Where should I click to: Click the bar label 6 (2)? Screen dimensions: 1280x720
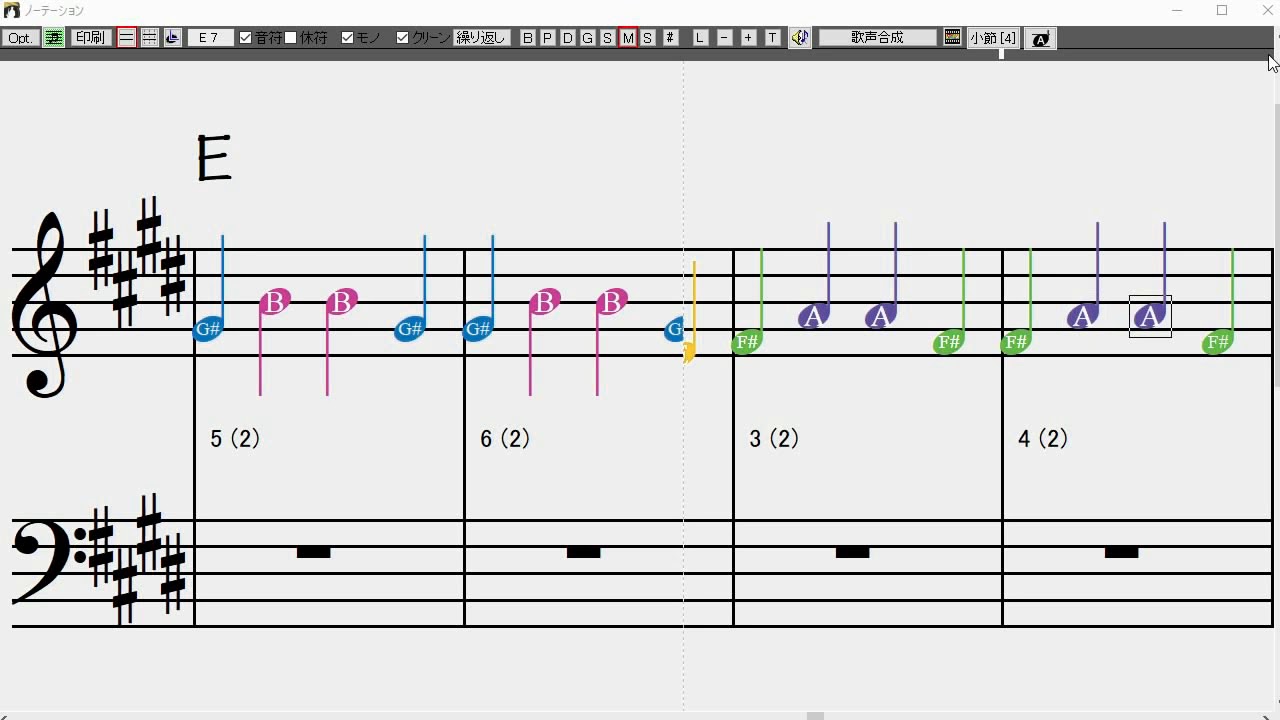(x=505, y=439)
